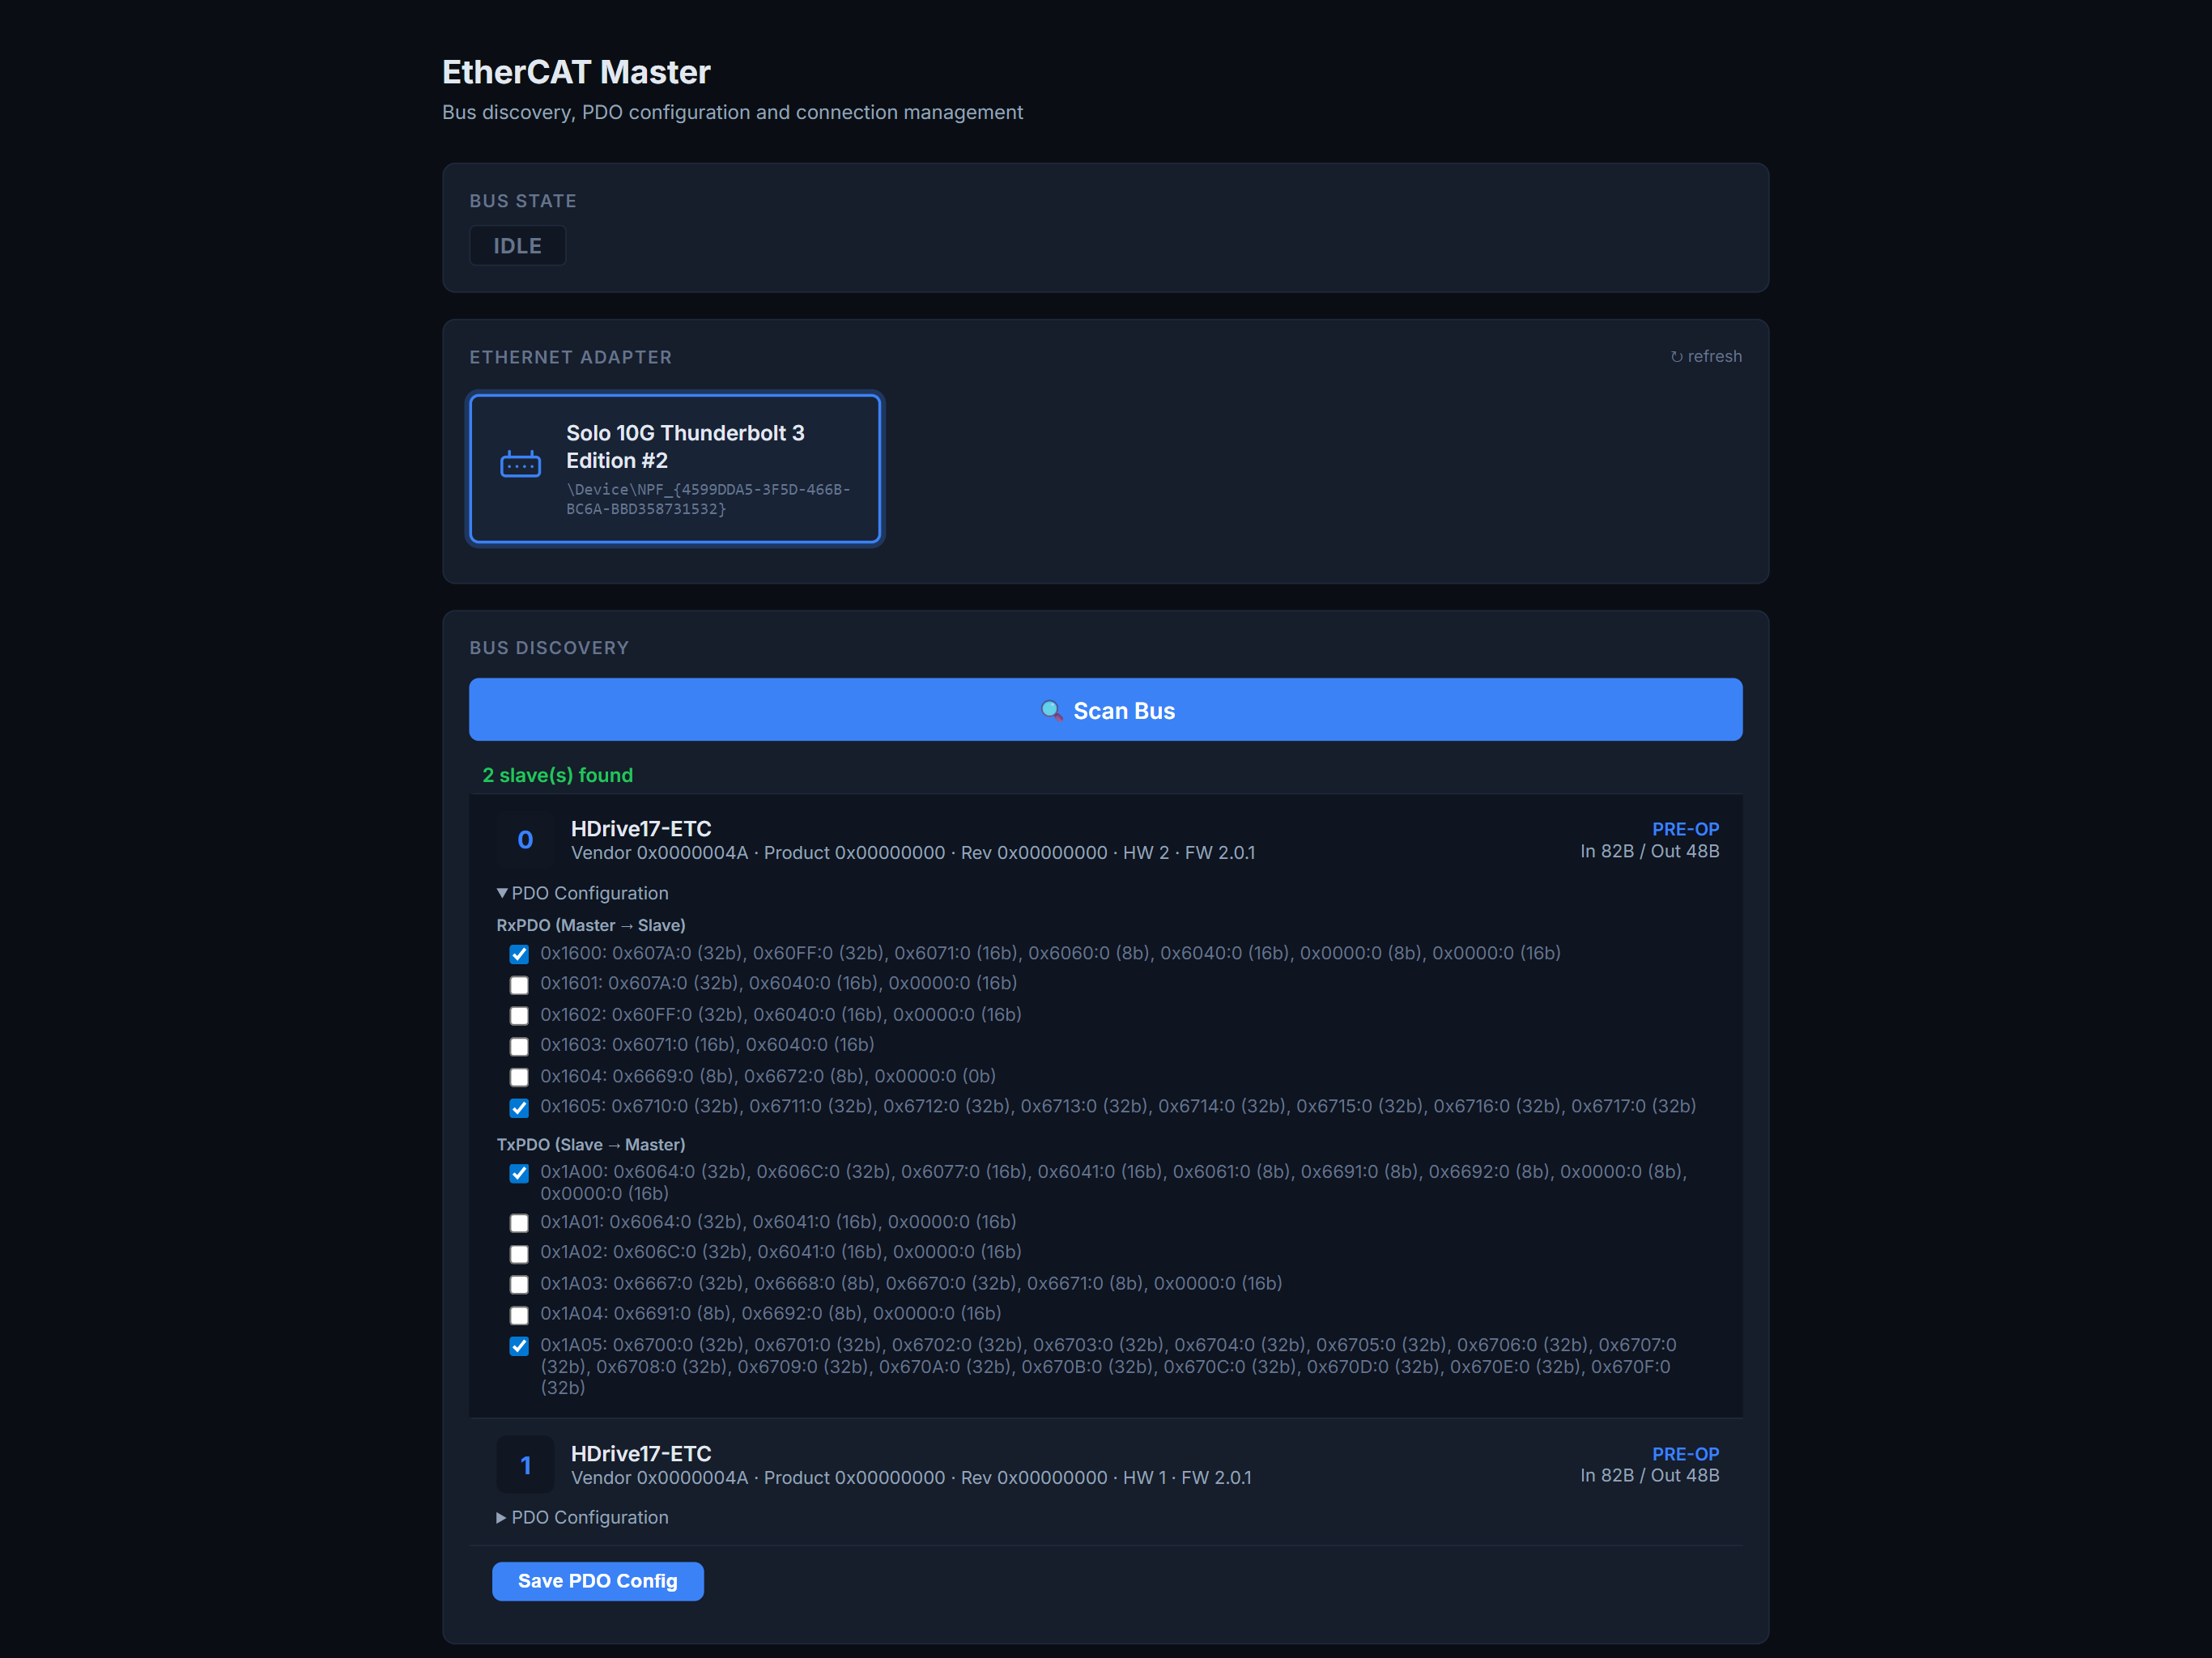Enable the 0x1A01 TxPDO checkbox

pos(518,1223)
